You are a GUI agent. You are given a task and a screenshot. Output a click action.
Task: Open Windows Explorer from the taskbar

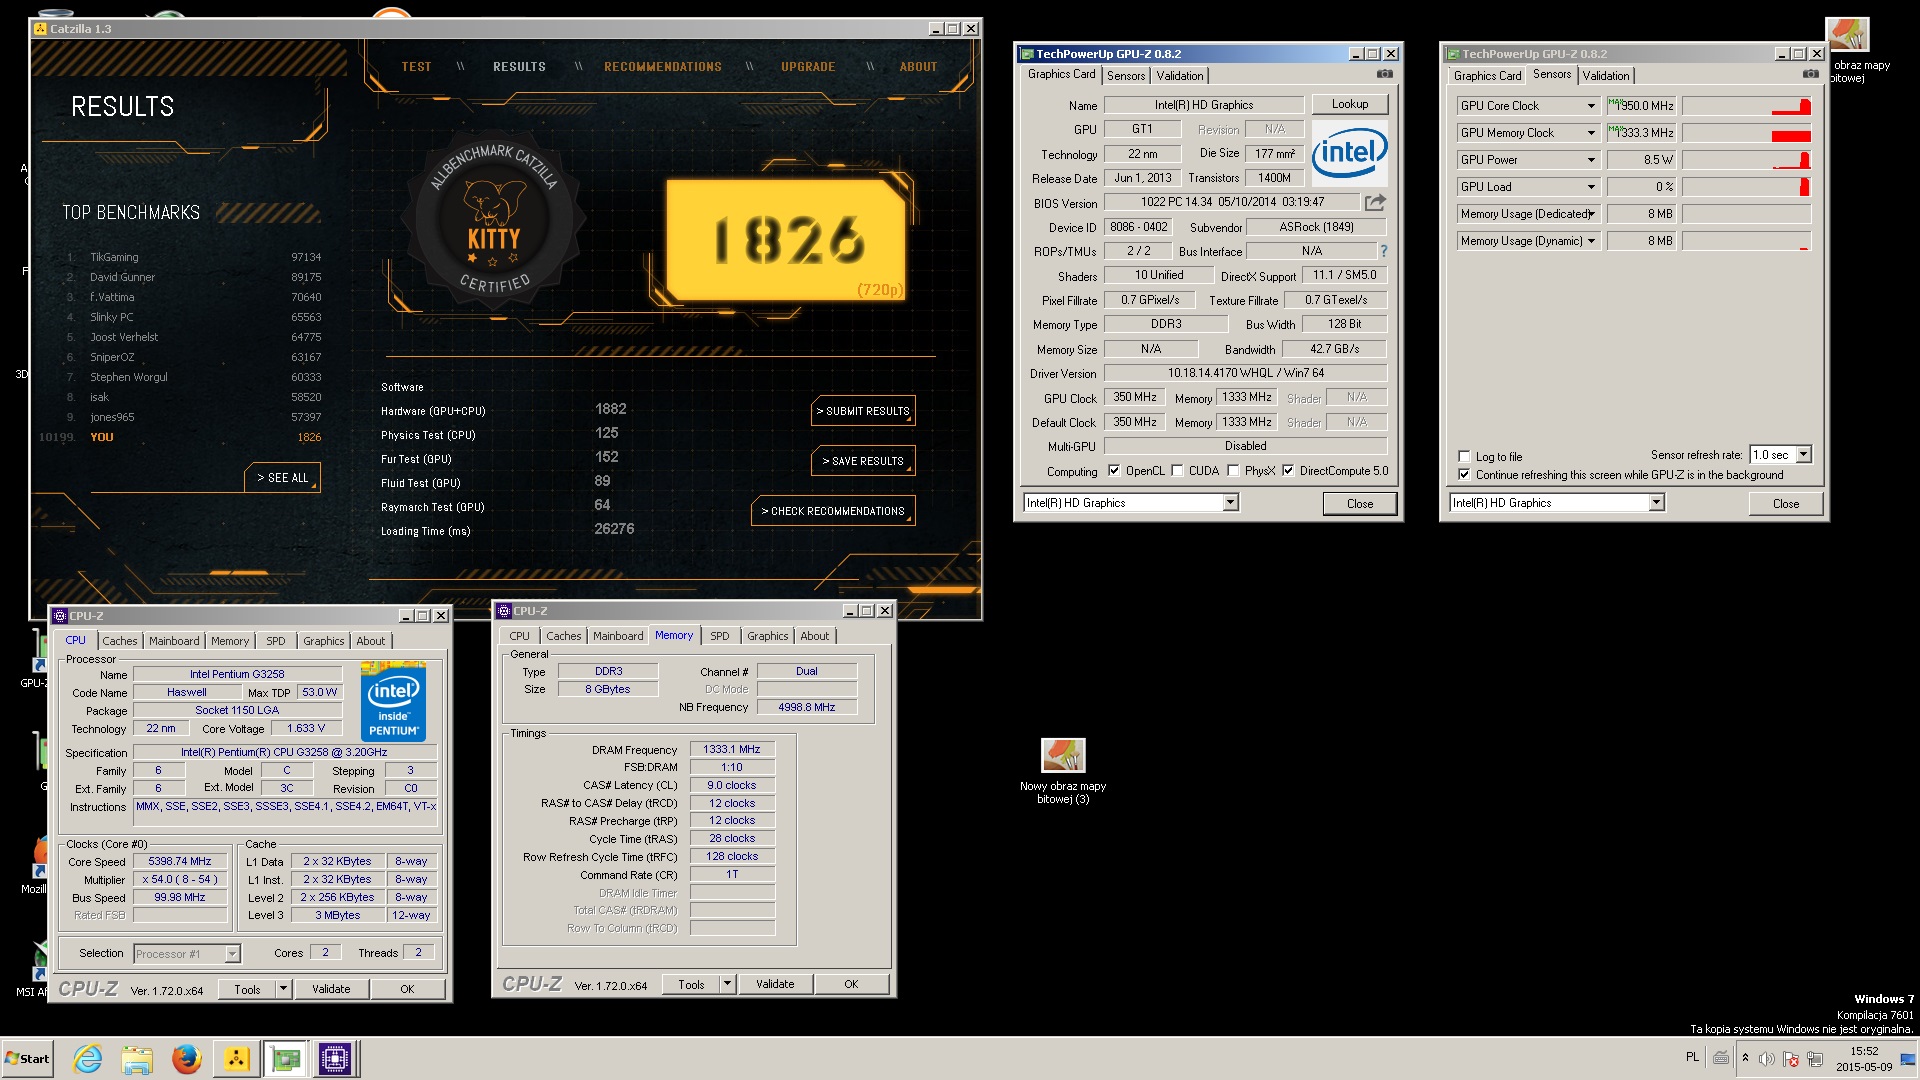(x=137, y=1059)
